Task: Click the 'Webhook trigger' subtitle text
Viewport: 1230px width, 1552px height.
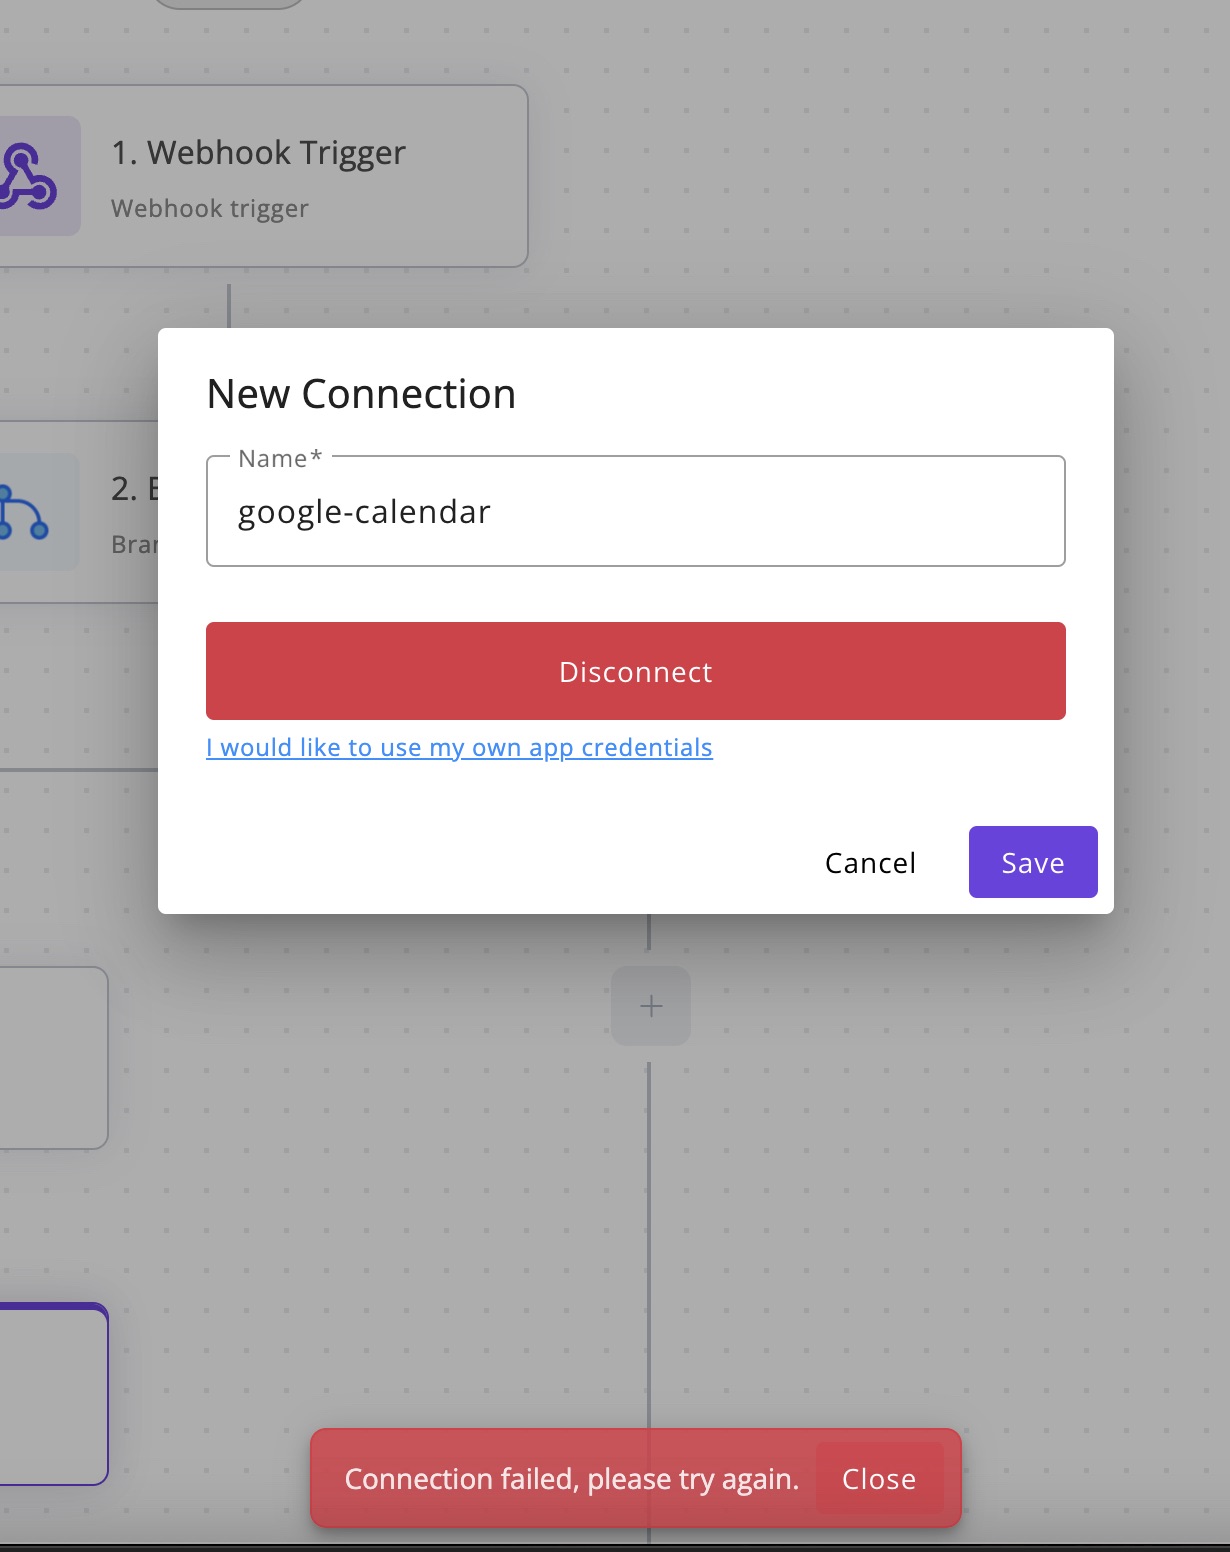Action: [210, 209]
